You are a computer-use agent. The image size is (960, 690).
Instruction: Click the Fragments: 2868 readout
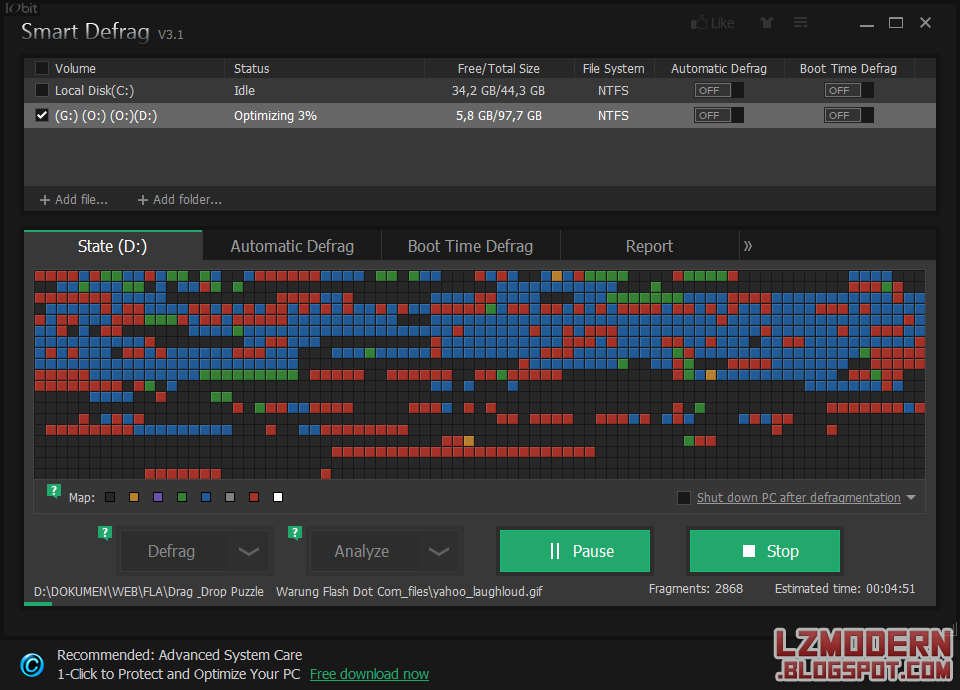[x=696, y=589]
